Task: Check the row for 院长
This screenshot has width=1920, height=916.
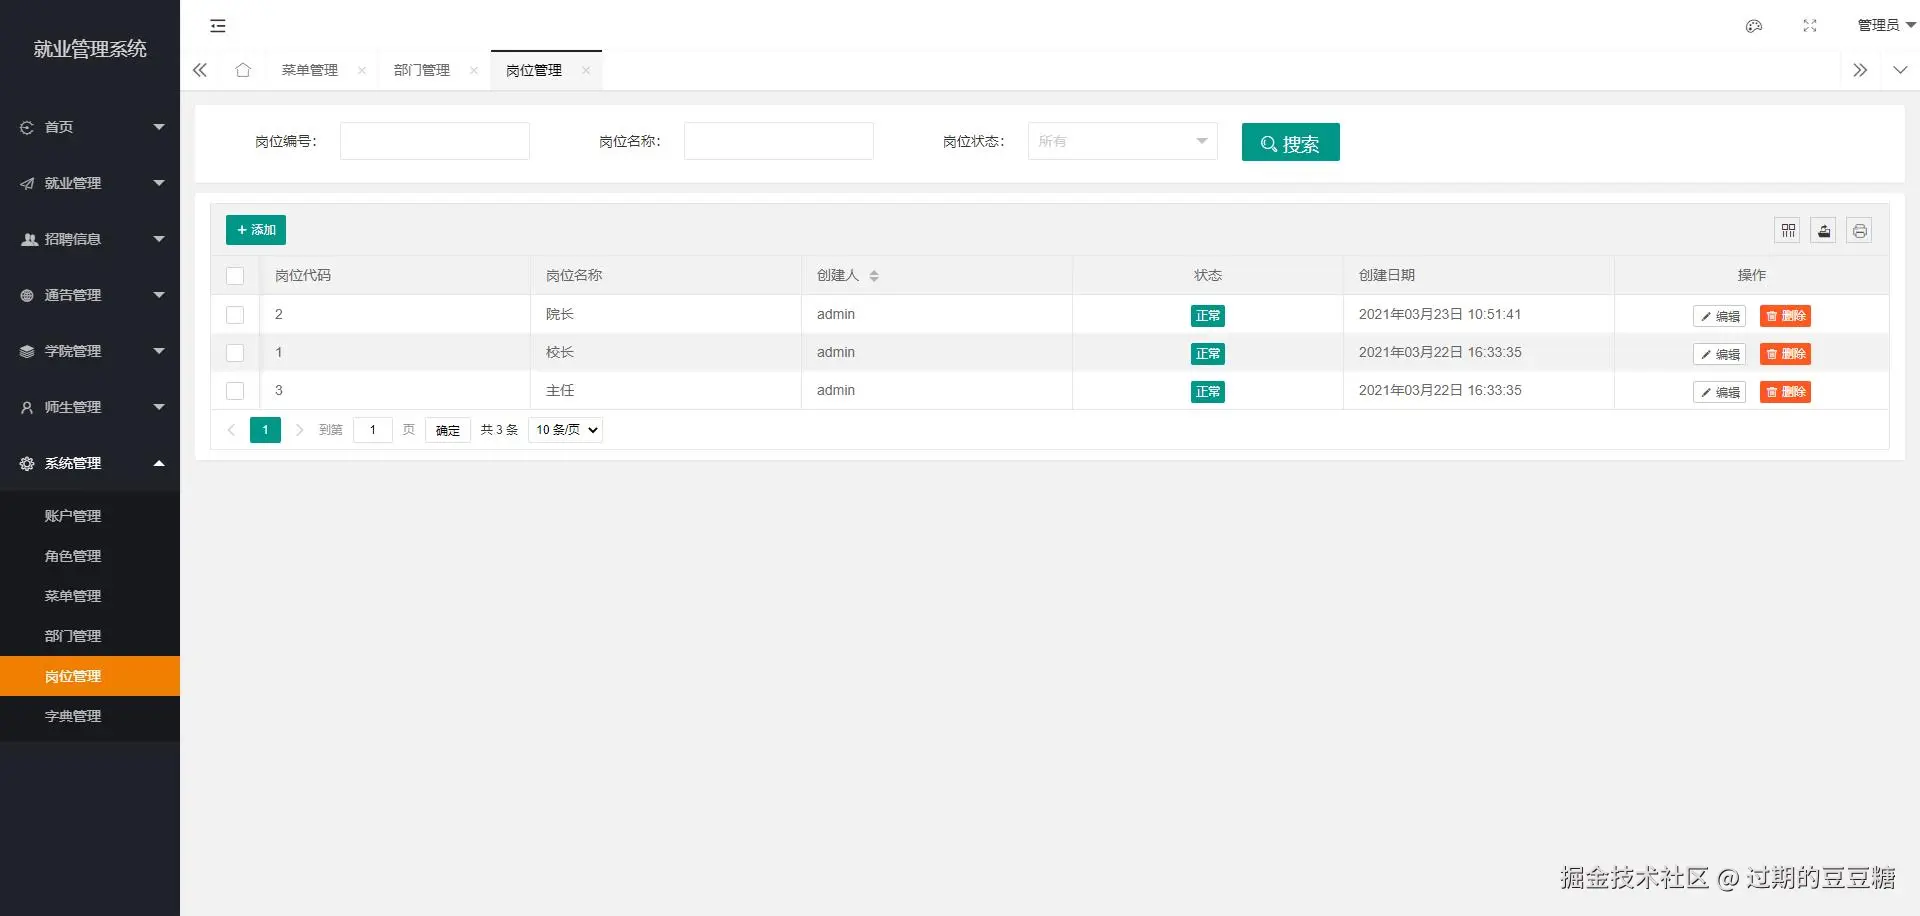Action: [x=235, y=315]
